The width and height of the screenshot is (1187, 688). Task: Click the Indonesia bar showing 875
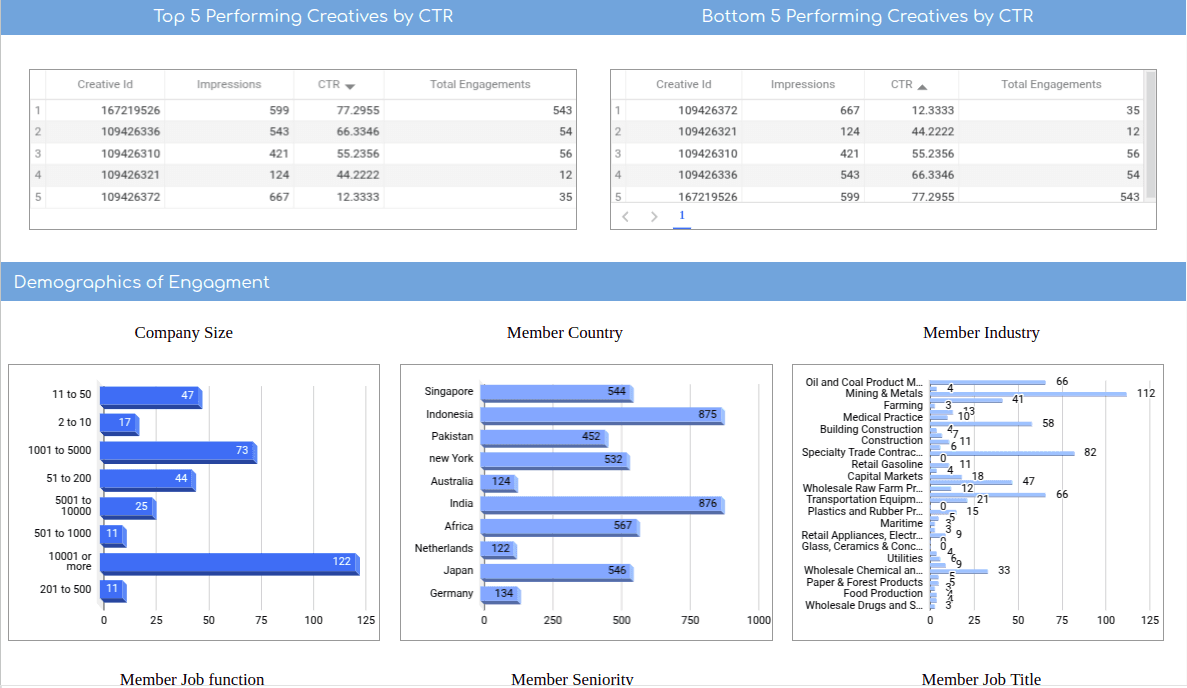(x=602, y=416)
